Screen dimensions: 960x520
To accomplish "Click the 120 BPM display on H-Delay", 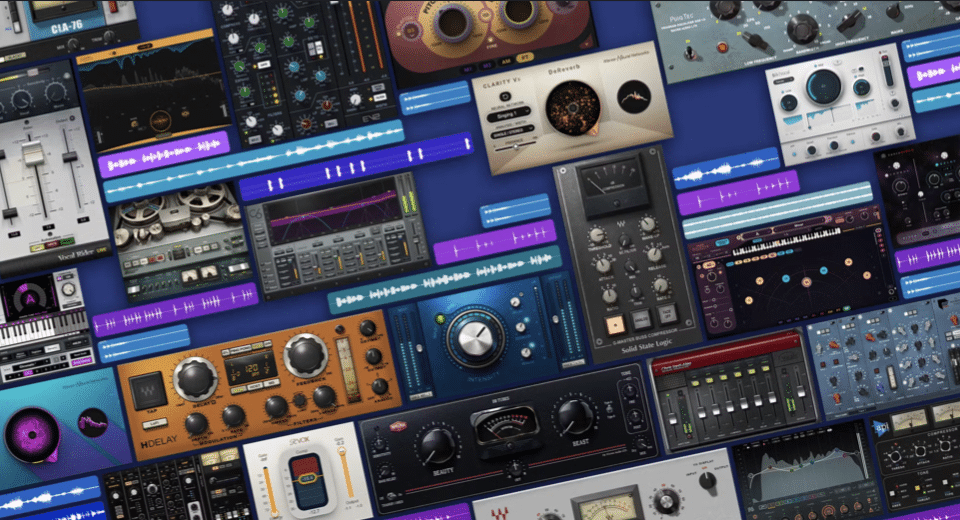I will [x=250, y=369].
